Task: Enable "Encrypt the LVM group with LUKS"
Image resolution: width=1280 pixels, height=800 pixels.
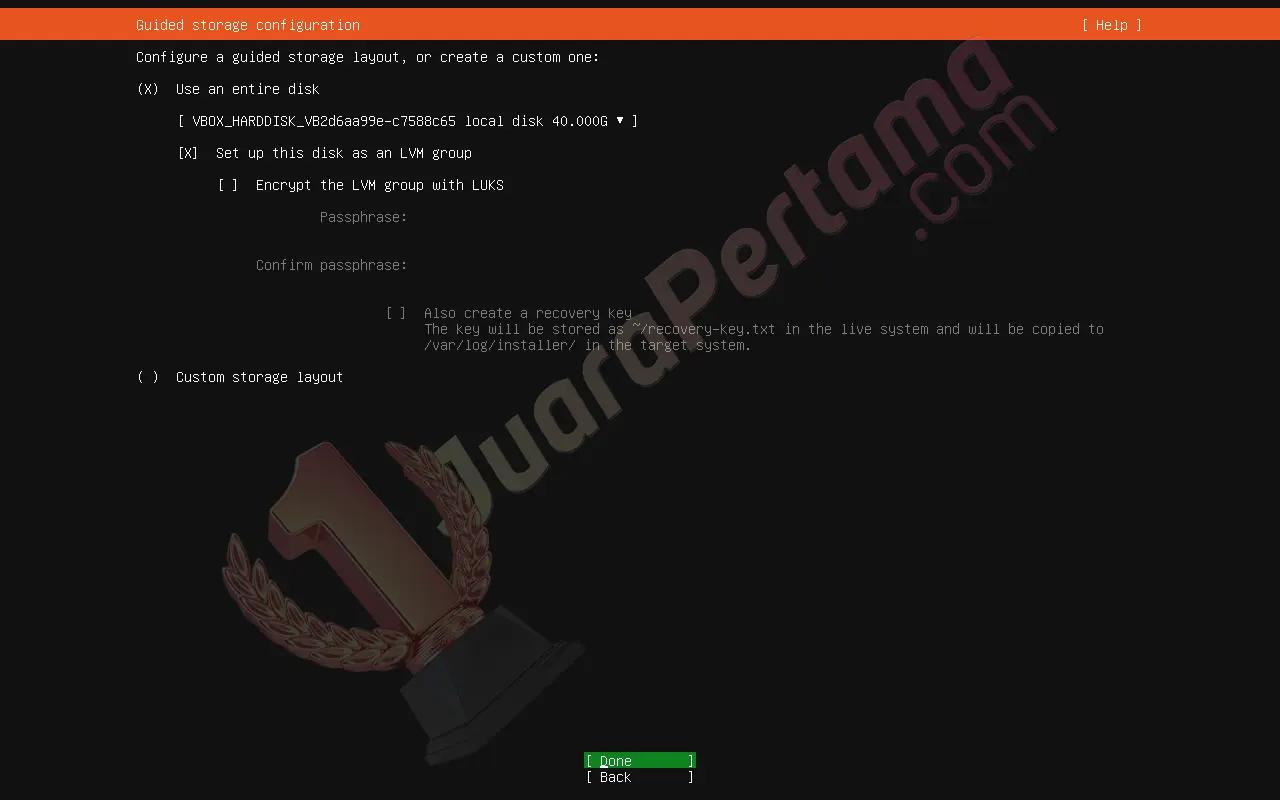Action: pyautogui.click(x=228, y=185)
